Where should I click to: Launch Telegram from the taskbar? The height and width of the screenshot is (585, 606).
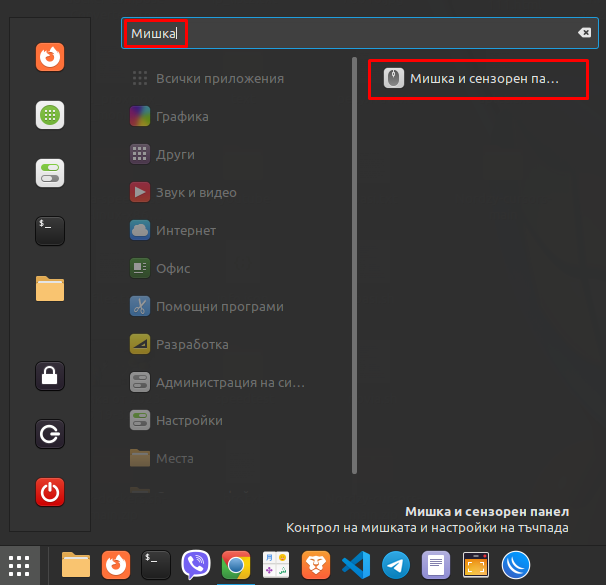tap(396, 565)
